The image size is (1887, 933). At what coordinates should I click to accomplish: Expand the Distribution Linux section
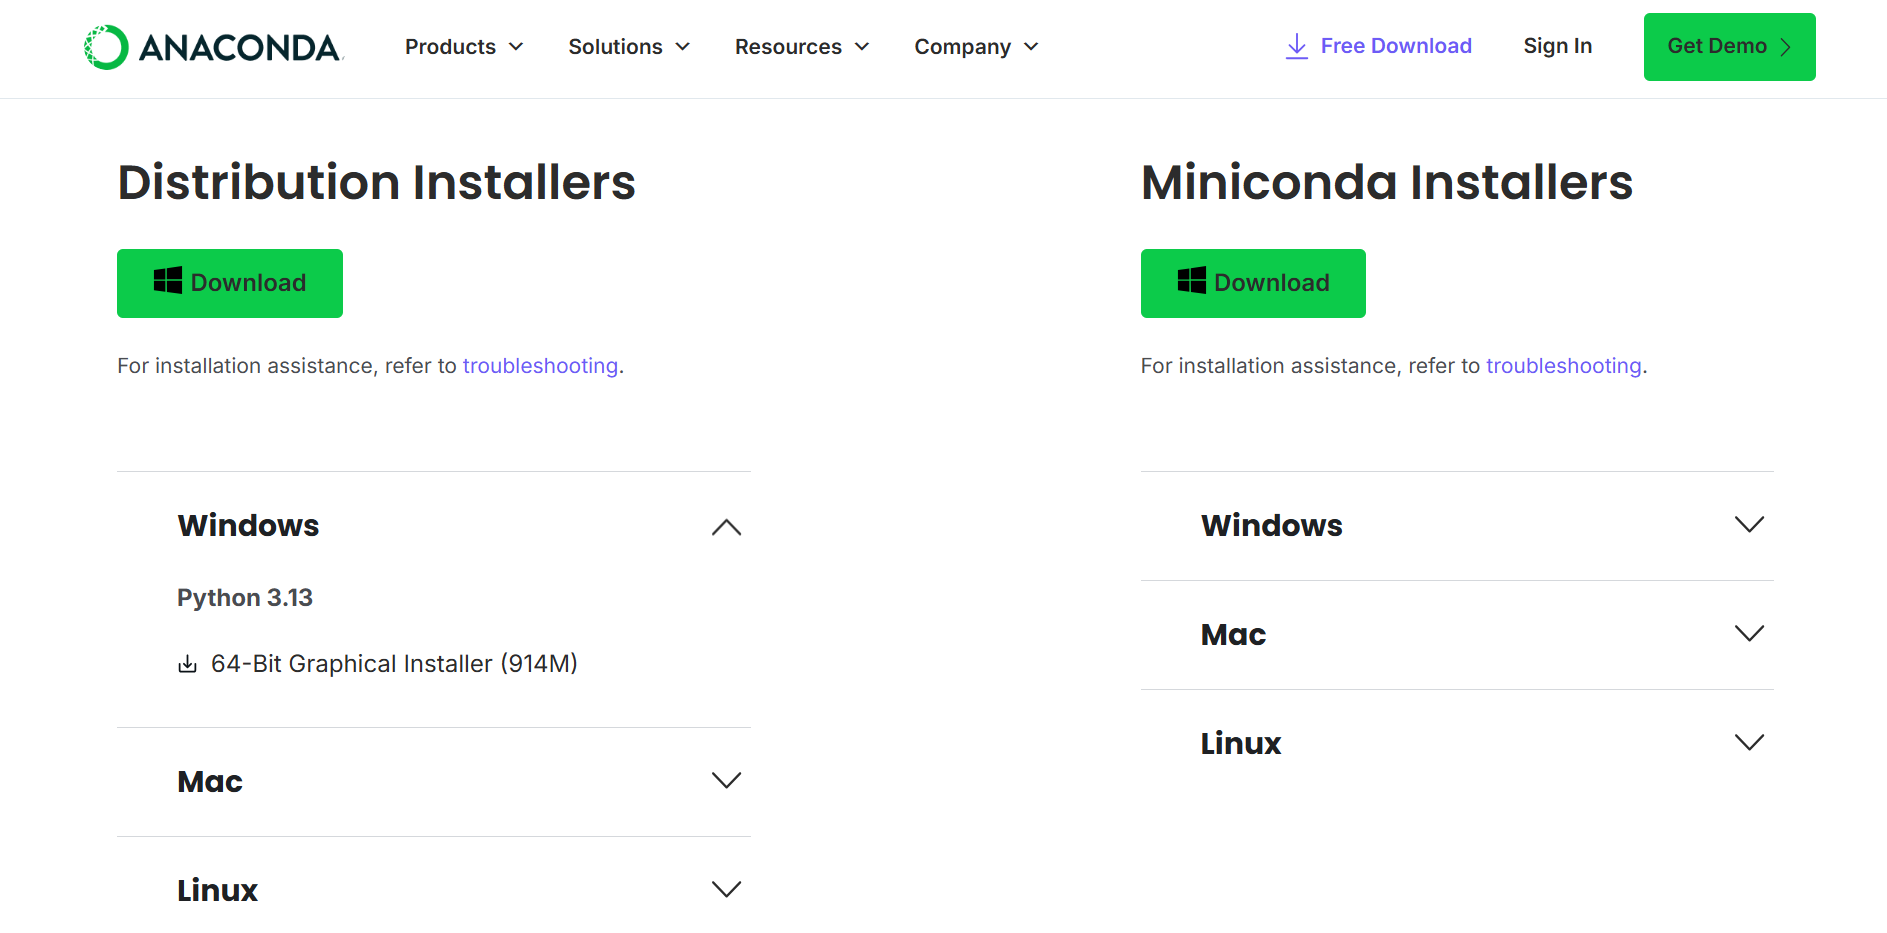[434, 890]
